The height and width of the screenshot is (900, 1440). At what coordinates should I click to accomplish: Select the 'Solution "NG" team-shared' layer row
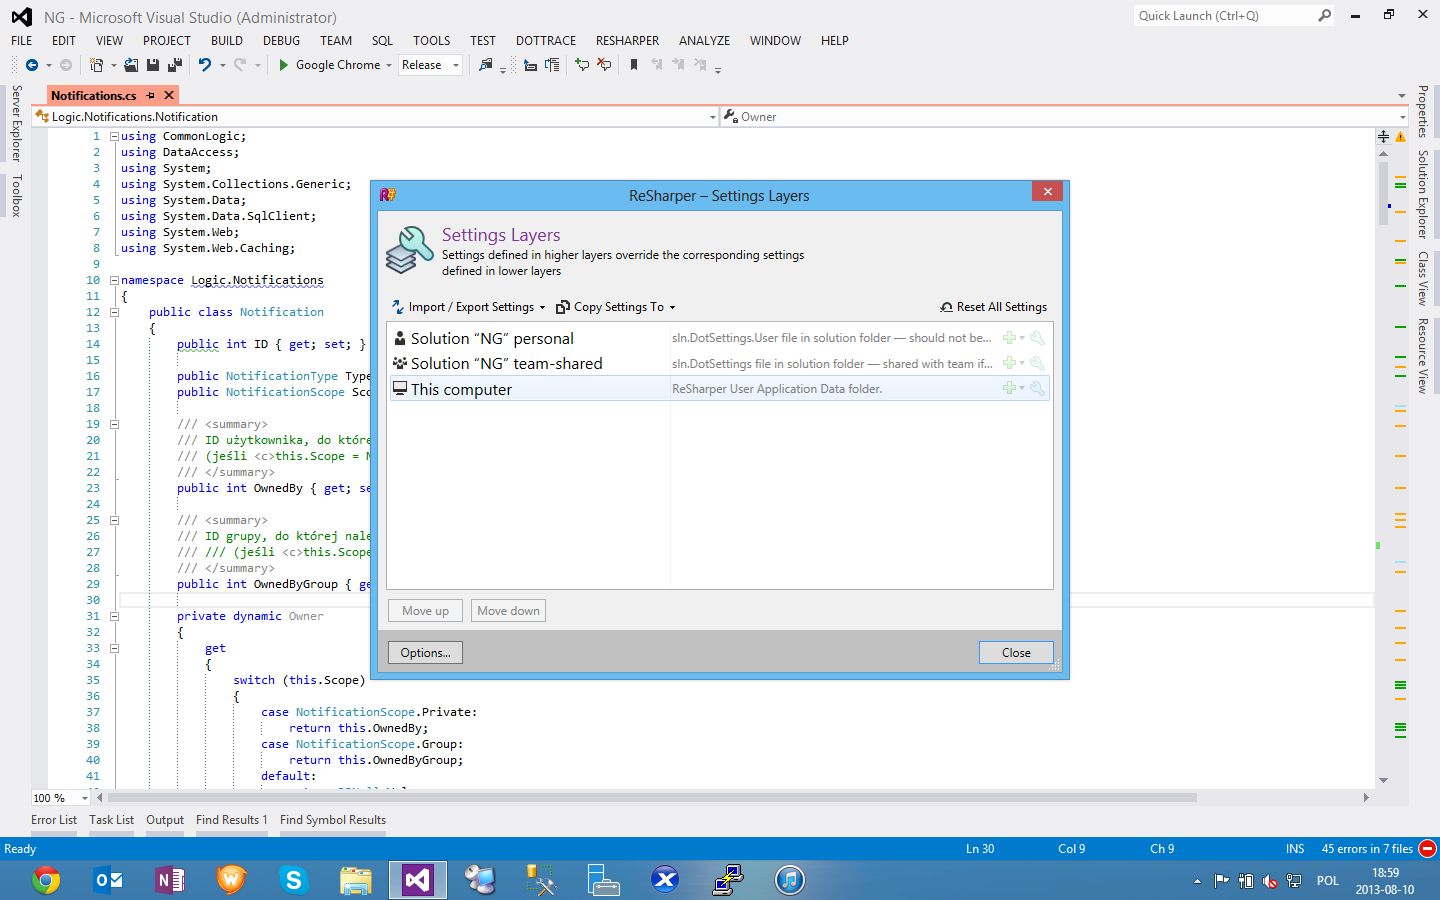pos(718,363)
